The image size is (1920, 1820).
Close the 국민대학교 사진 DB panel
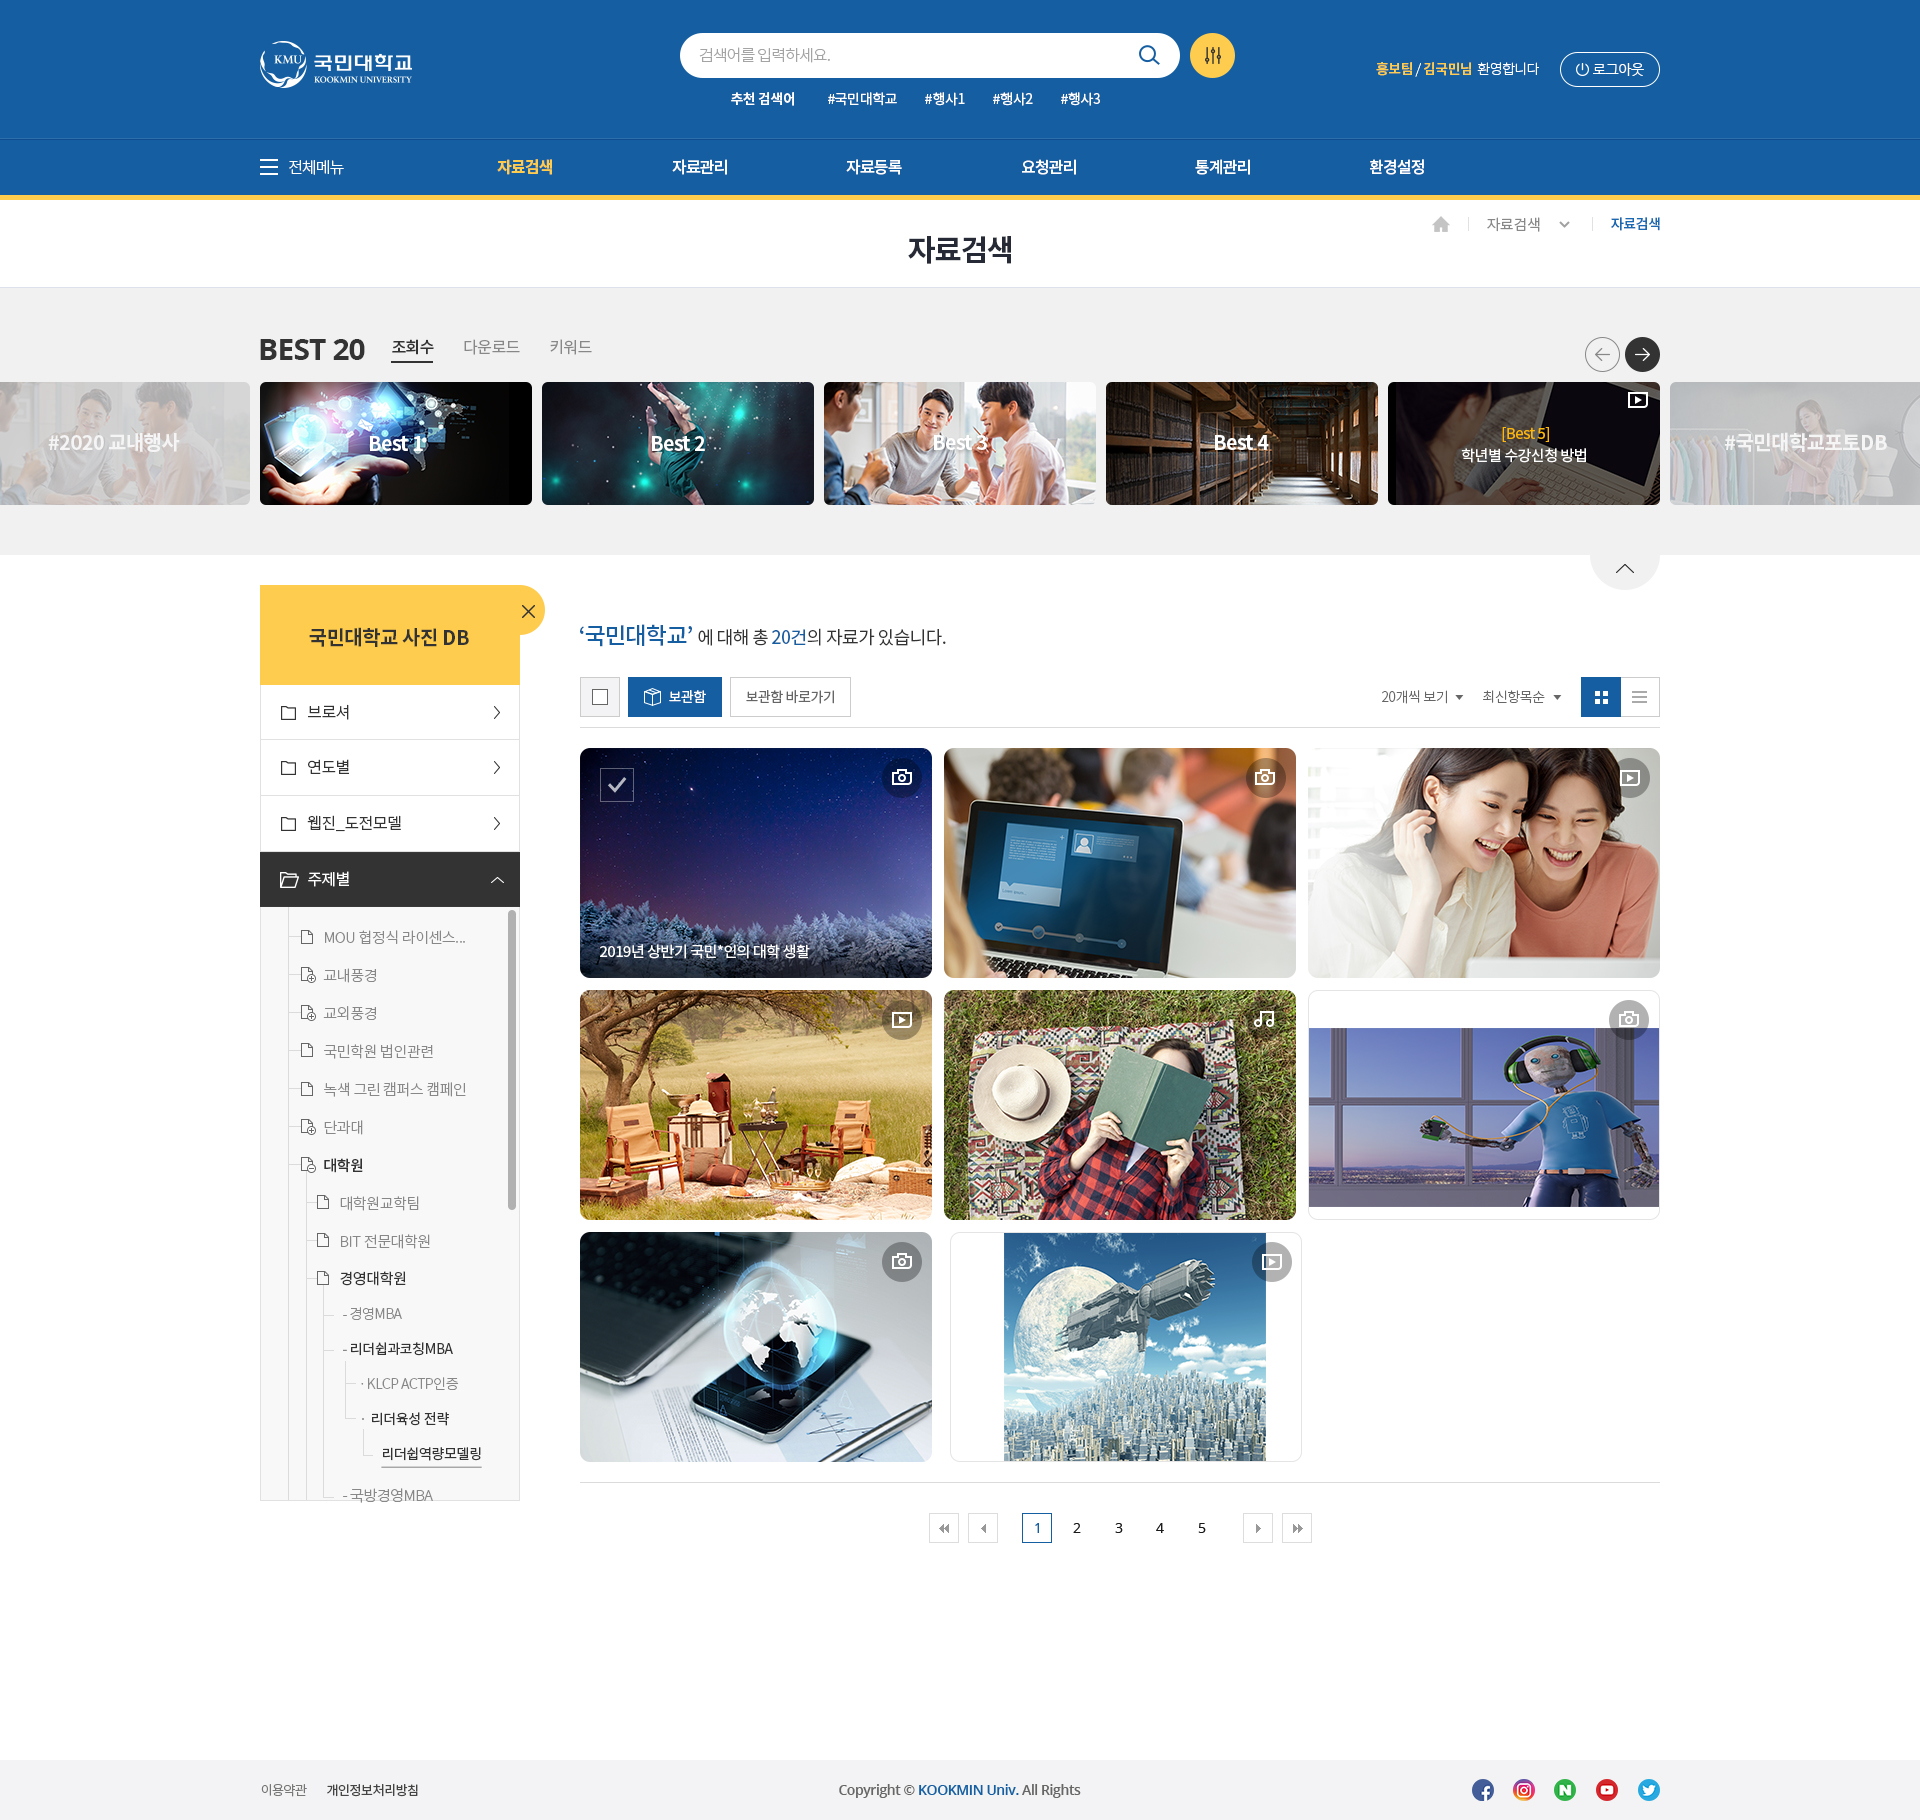pyautogui.click(x=528, y=611)
